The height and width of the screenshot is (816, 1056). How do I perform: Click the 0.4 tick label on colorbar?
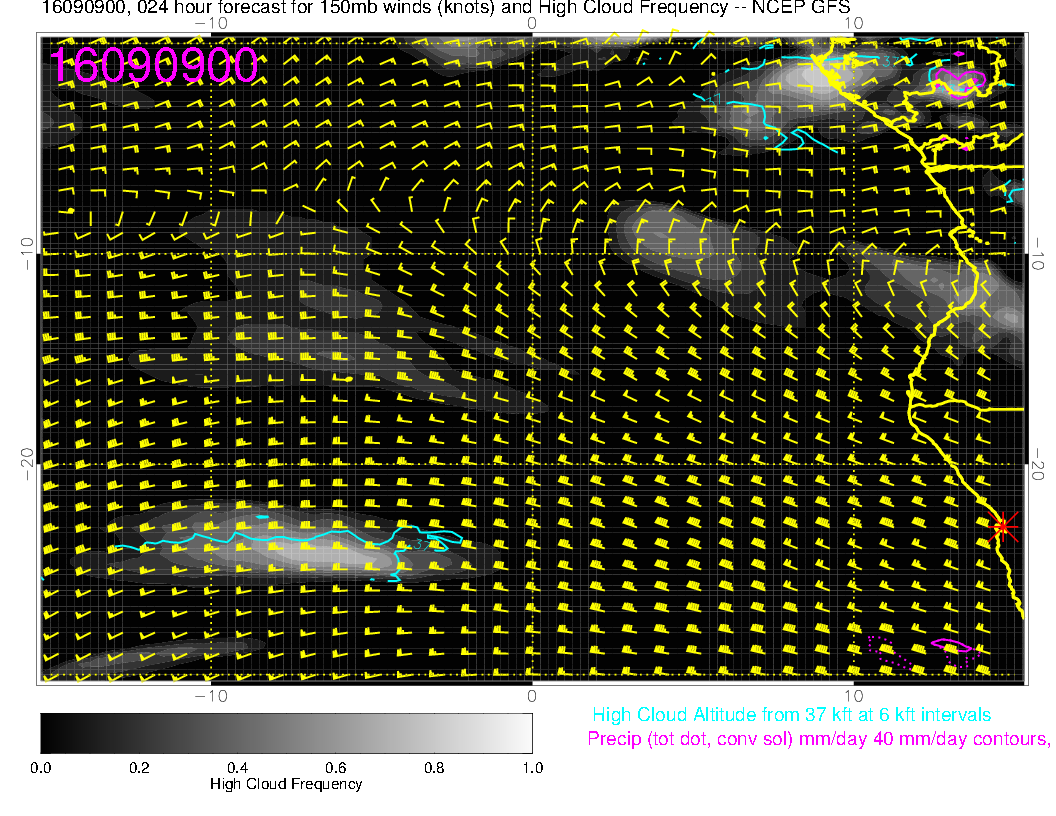click(x=237, y=768)
